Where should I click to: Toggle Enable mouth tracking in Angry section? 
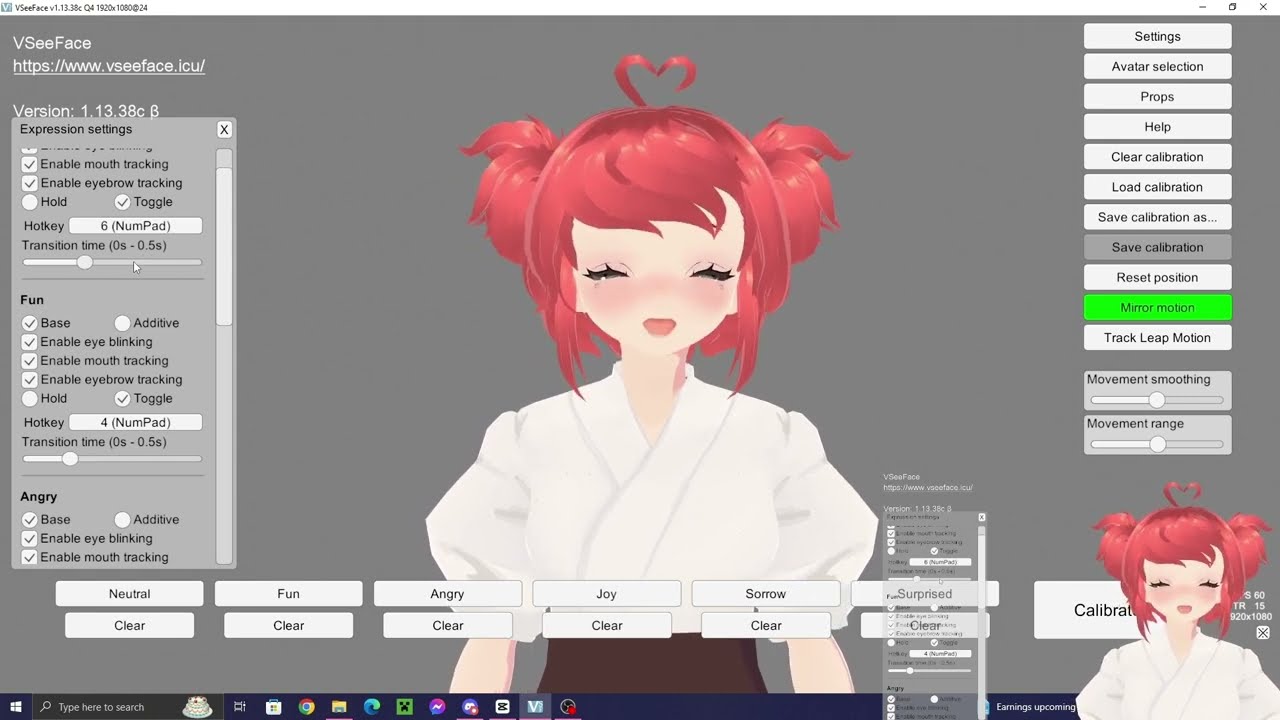[29, 558]
